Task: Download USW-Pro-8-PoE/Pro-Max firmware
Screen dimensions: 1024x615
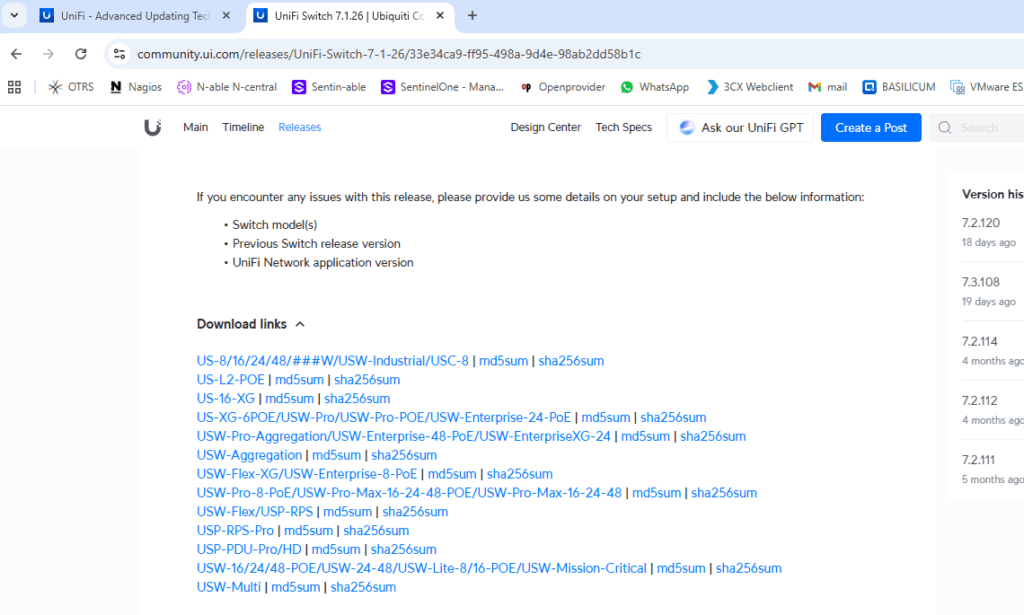Action: click(409, 493)
